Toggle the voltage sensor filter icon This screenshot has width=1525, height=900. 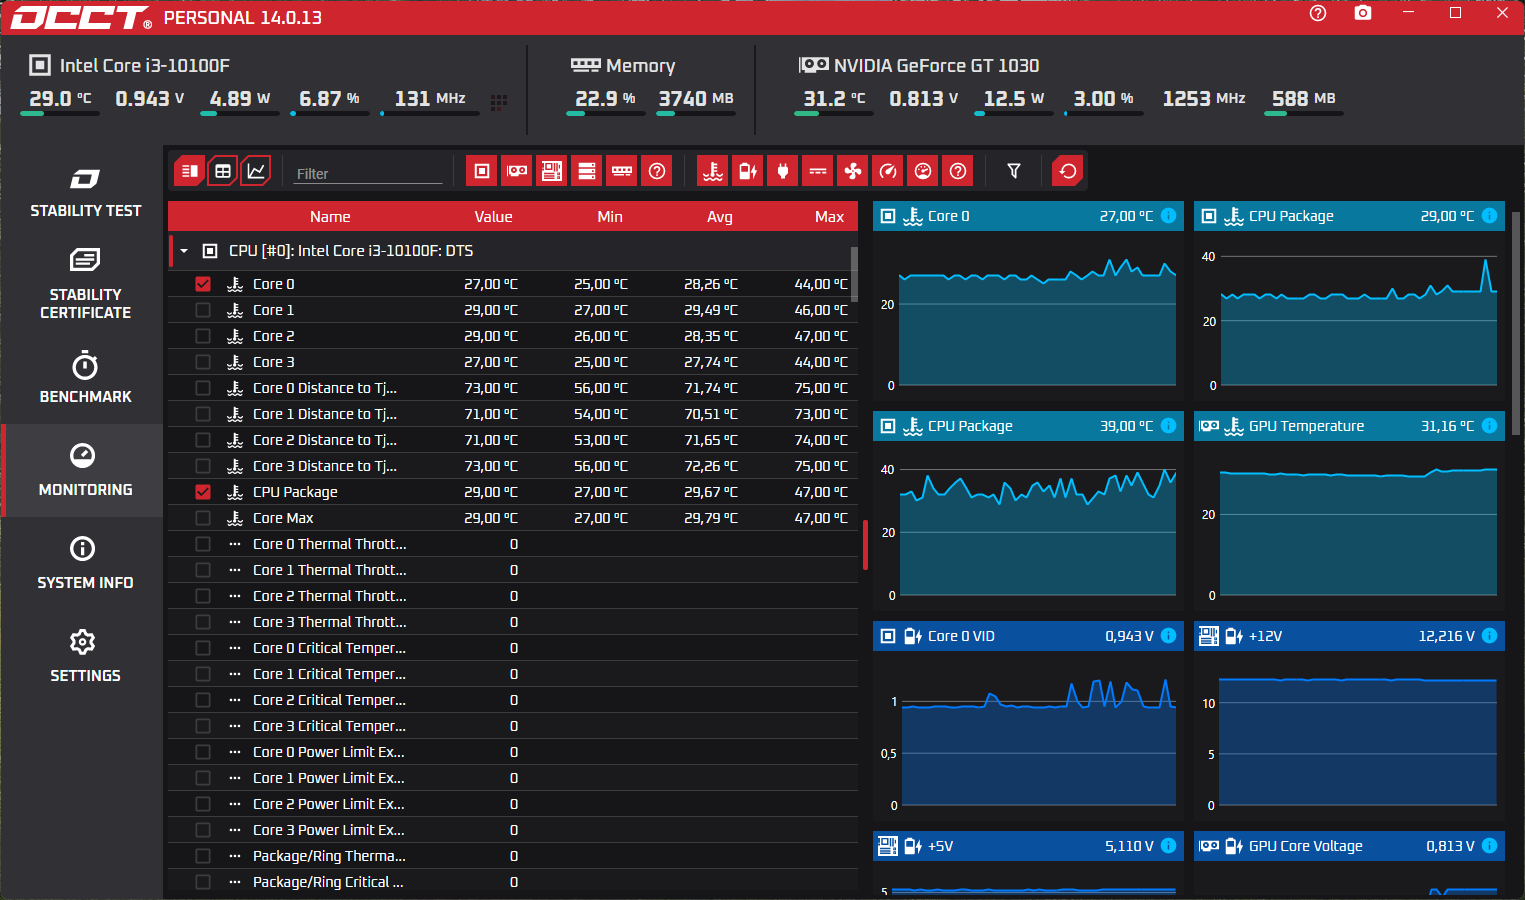[x=748, y=171]
